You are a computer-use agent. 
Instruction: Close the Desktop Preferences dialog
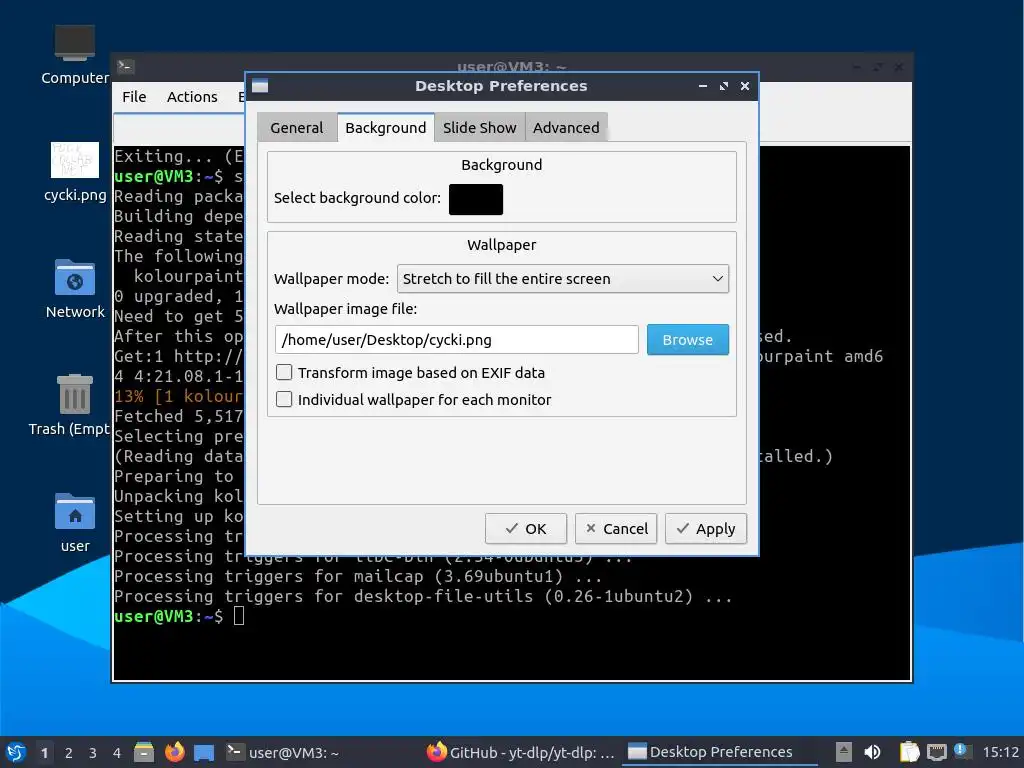[x=744, y=86]
